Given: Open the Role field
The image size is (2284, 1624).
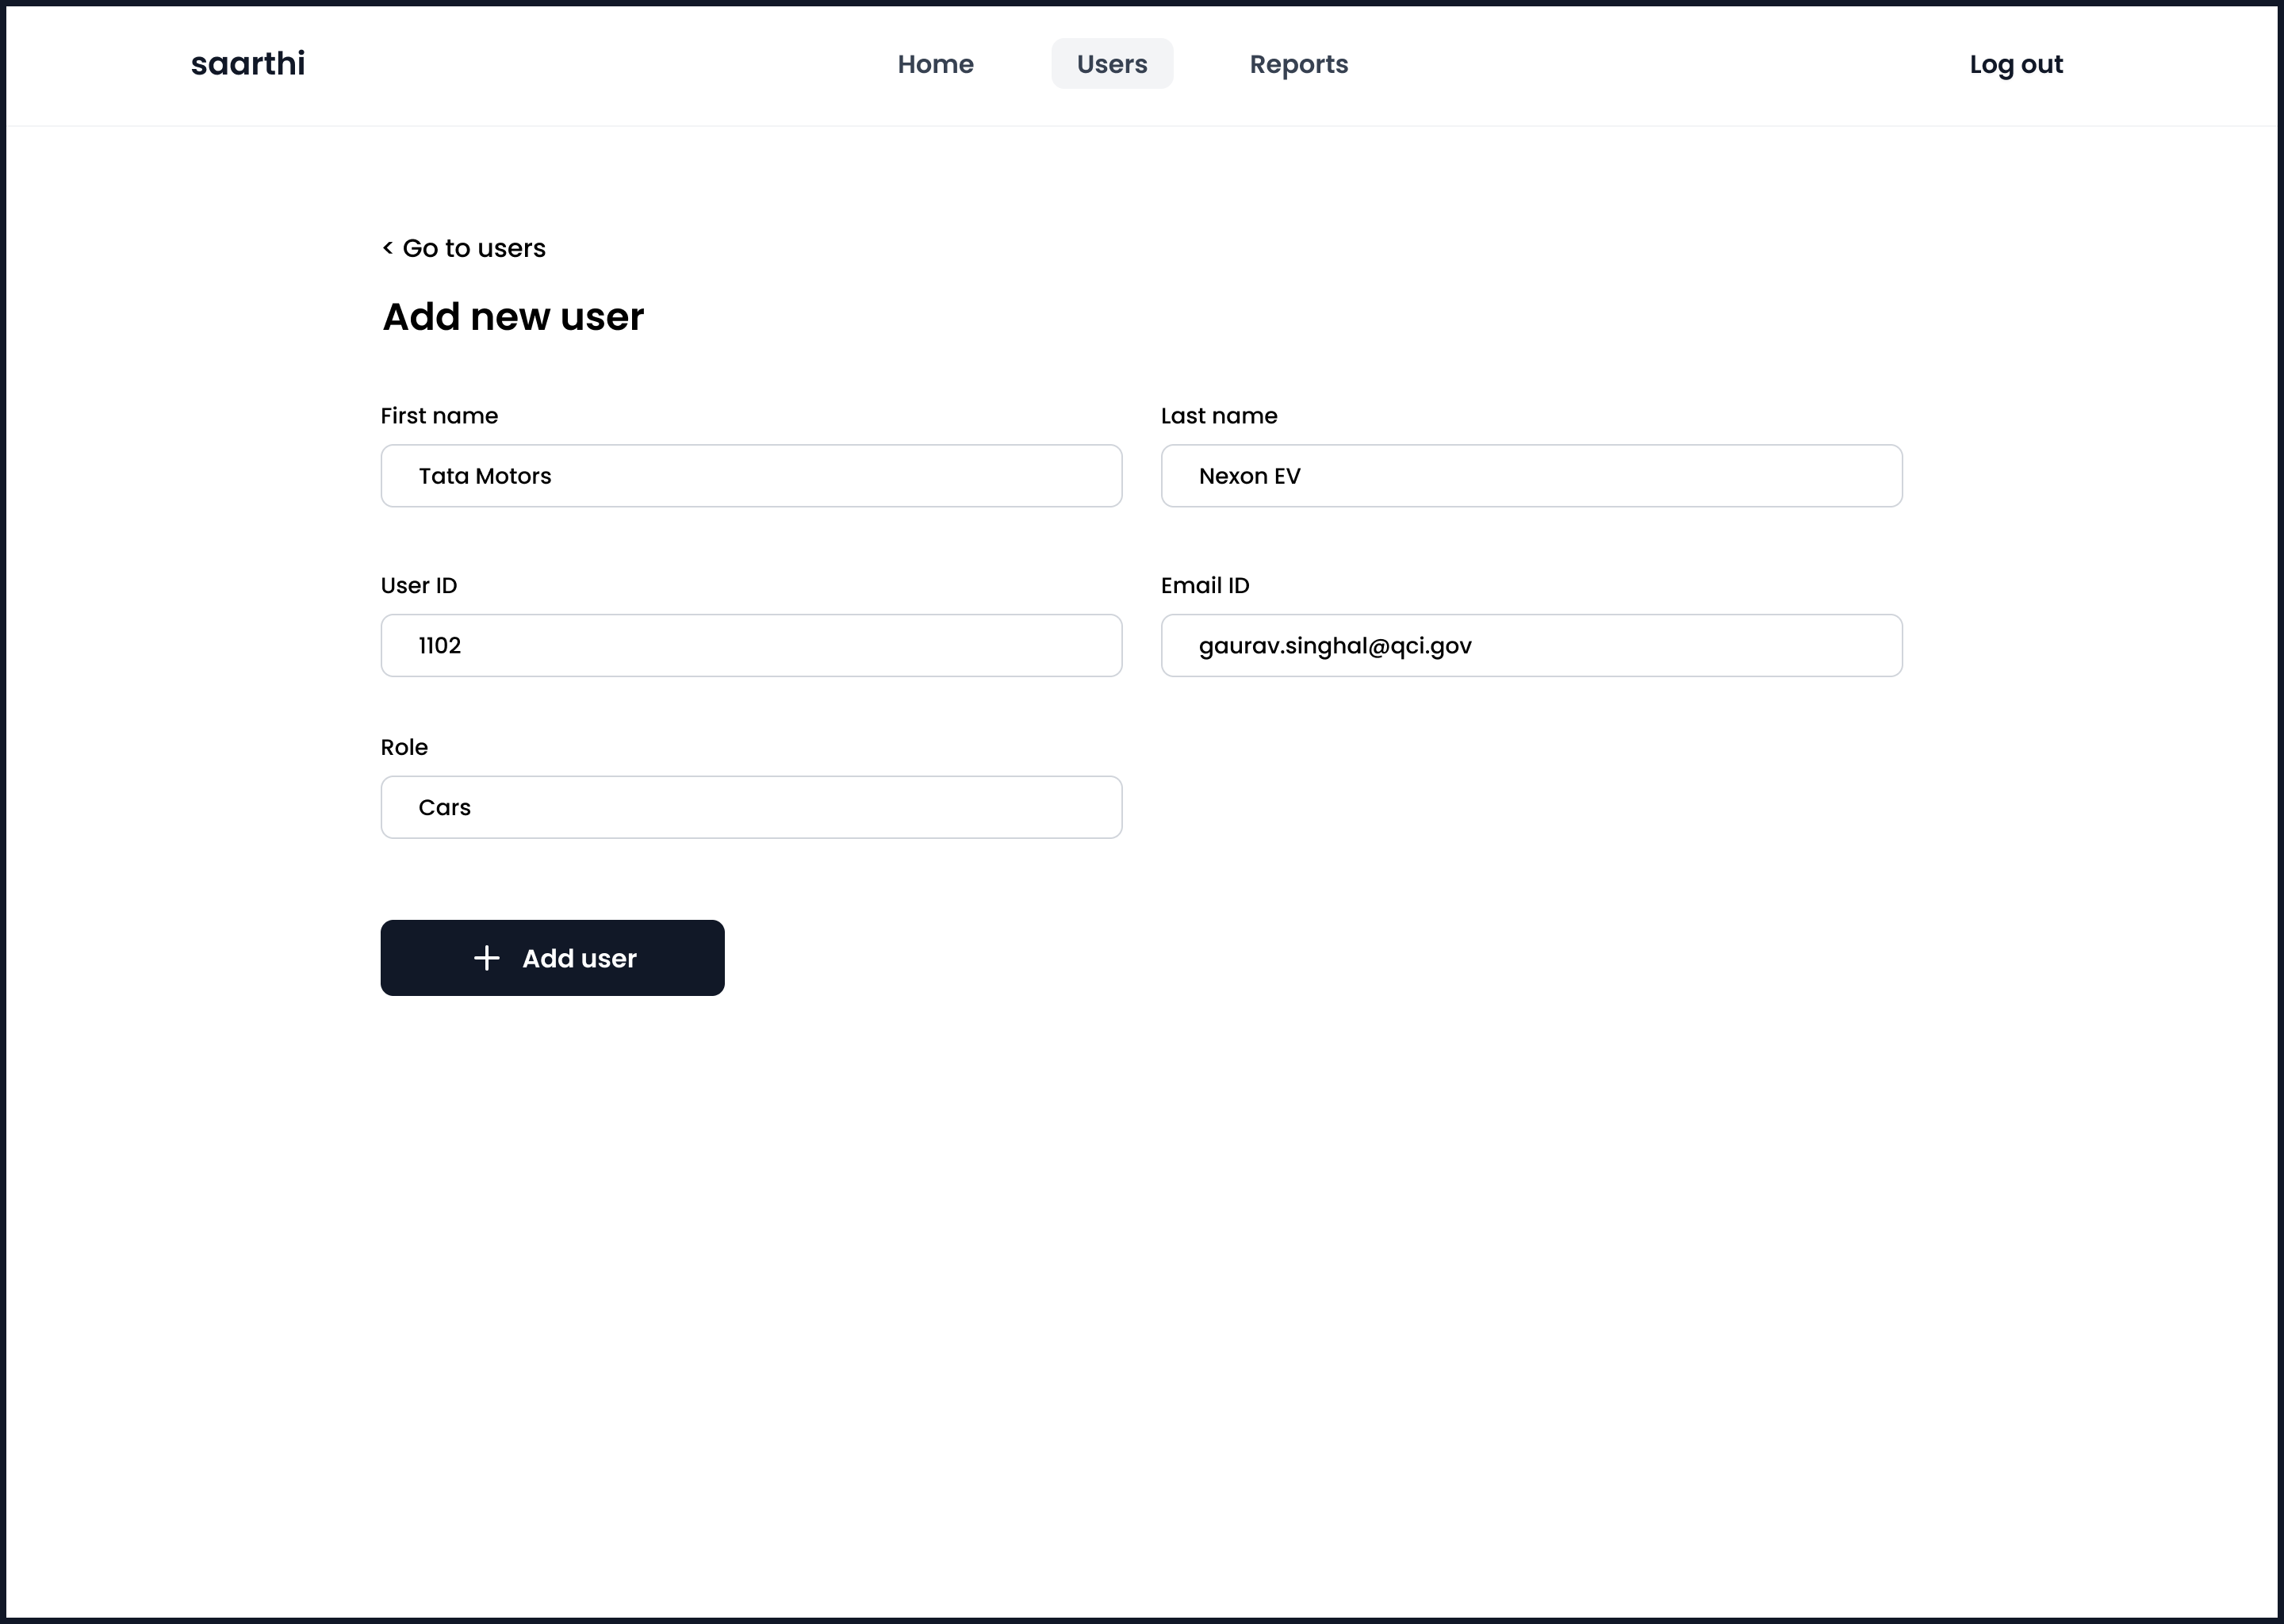Looking at the screenshot, I should pos(751,807).
